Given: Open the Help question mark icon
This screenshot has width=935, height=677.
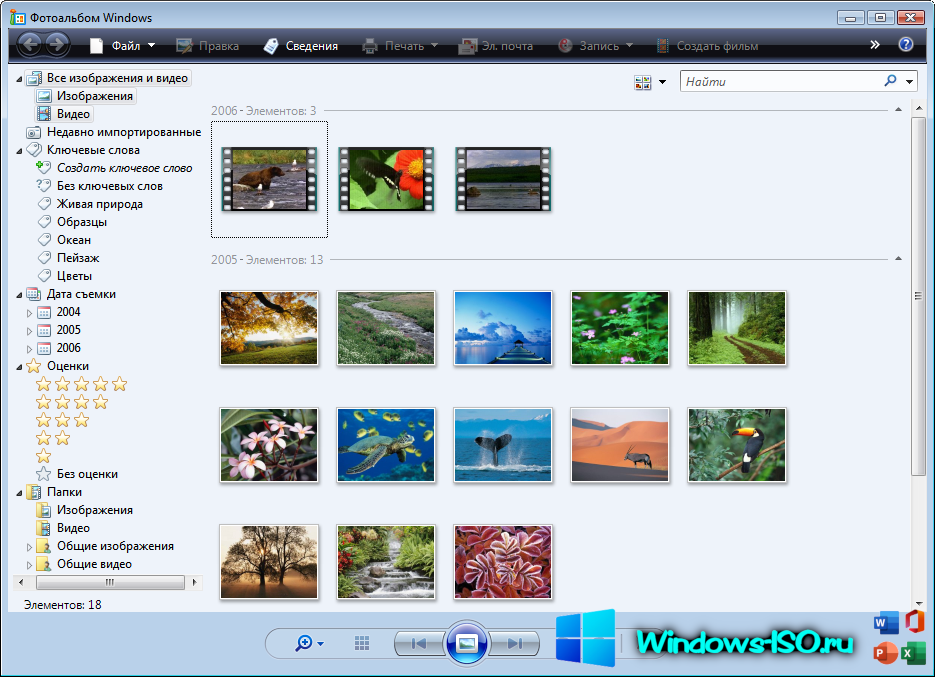Looking at the screenshot, I should (905, 44).
